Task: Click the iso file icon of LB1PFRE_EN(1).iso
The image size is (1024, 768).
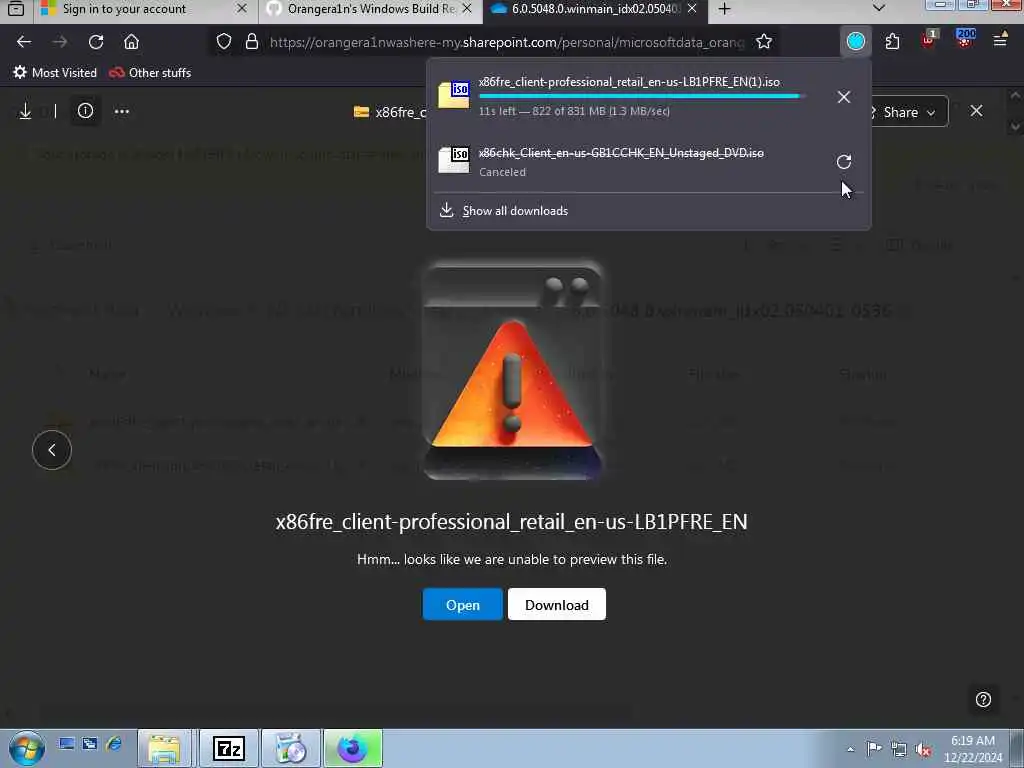Action: click(x=454, y=95)
